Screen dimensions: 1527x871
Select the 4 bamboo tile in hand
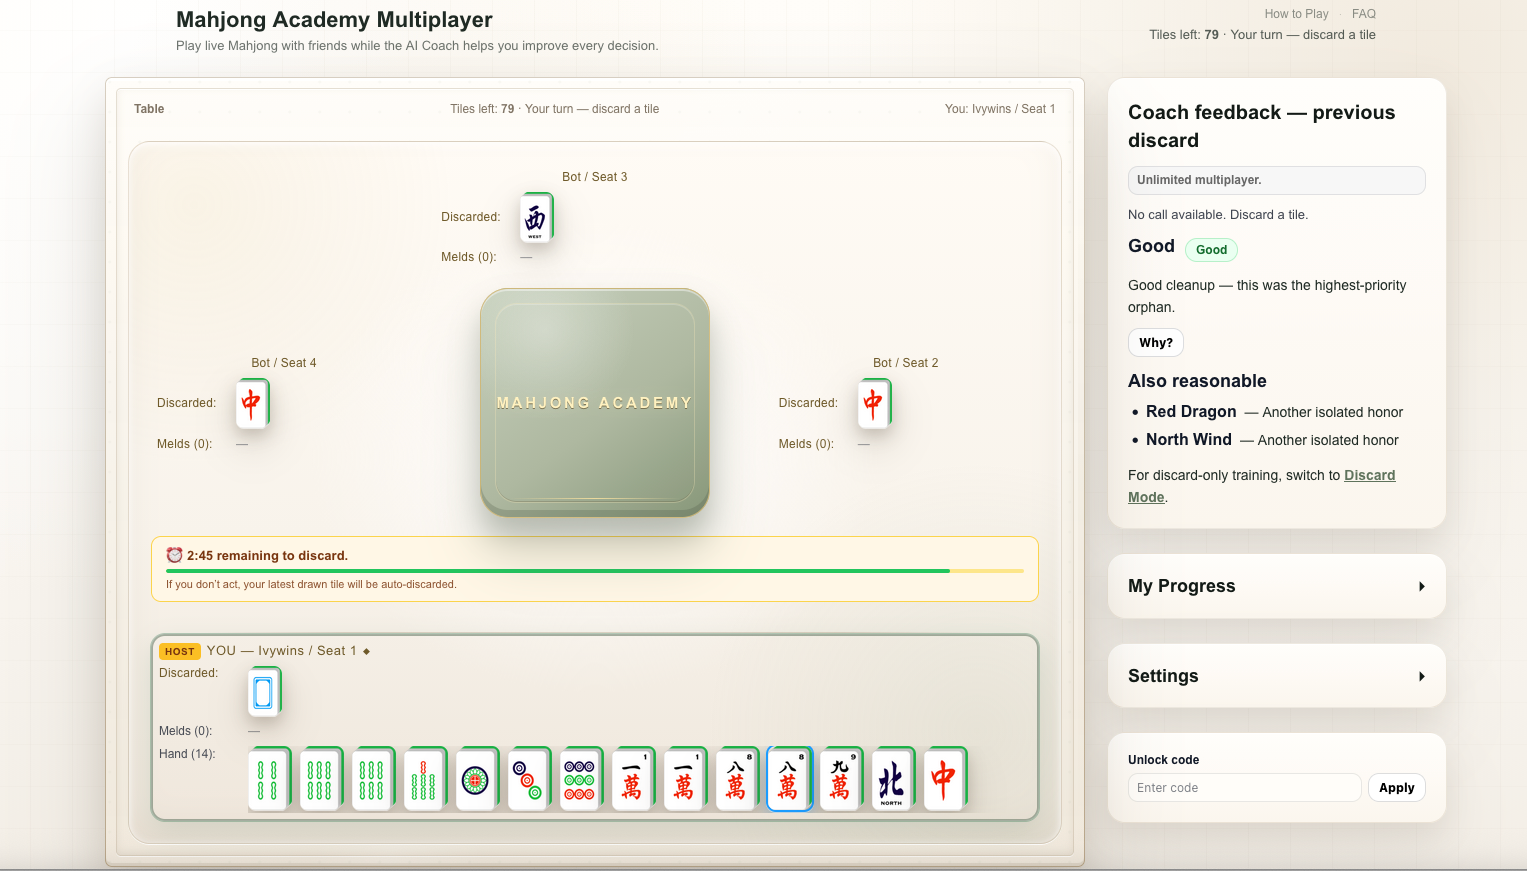coord(268,779)
